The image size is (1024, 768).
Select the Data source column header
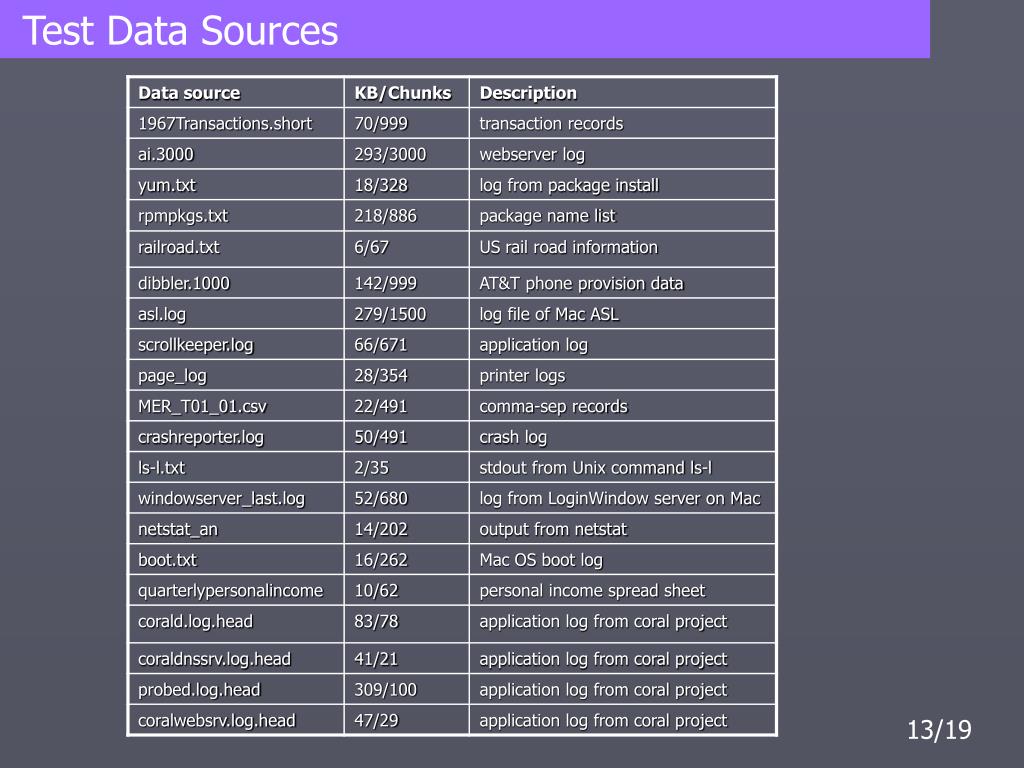coord(189,93)
